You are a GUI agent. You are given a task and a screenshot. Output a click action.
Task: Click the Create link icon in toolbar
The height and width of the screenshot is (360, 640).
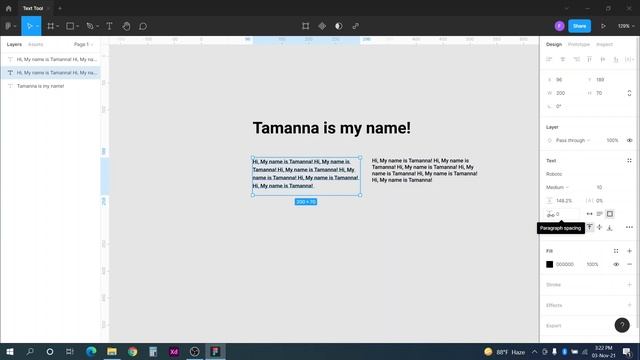356,26
